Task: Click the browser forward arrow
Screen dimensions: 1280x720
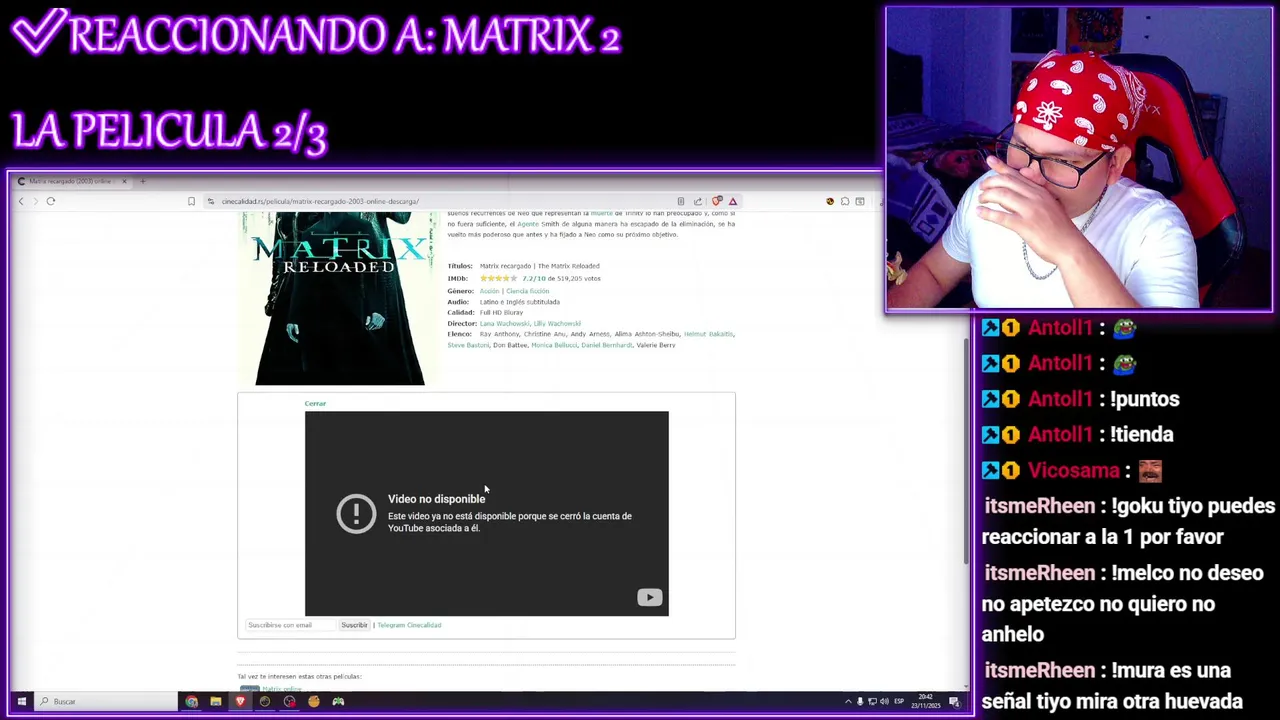Action: pyautogui.click(x=35, y=201)
